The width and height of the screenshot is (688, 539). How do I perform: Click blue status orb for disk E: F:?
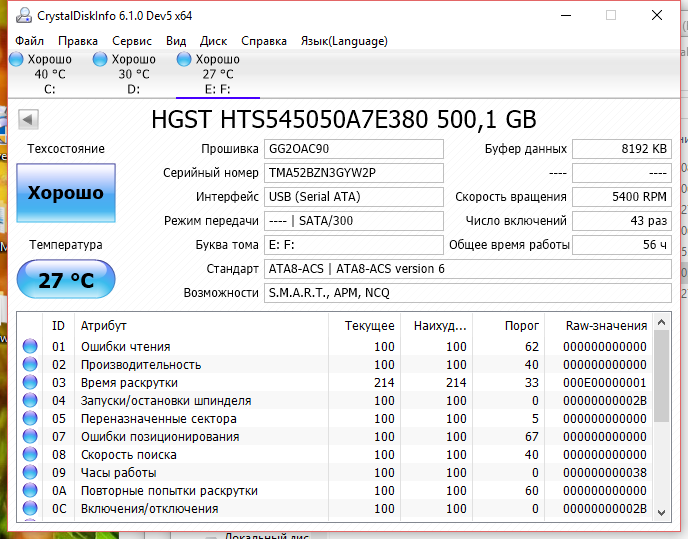[184, 59]
